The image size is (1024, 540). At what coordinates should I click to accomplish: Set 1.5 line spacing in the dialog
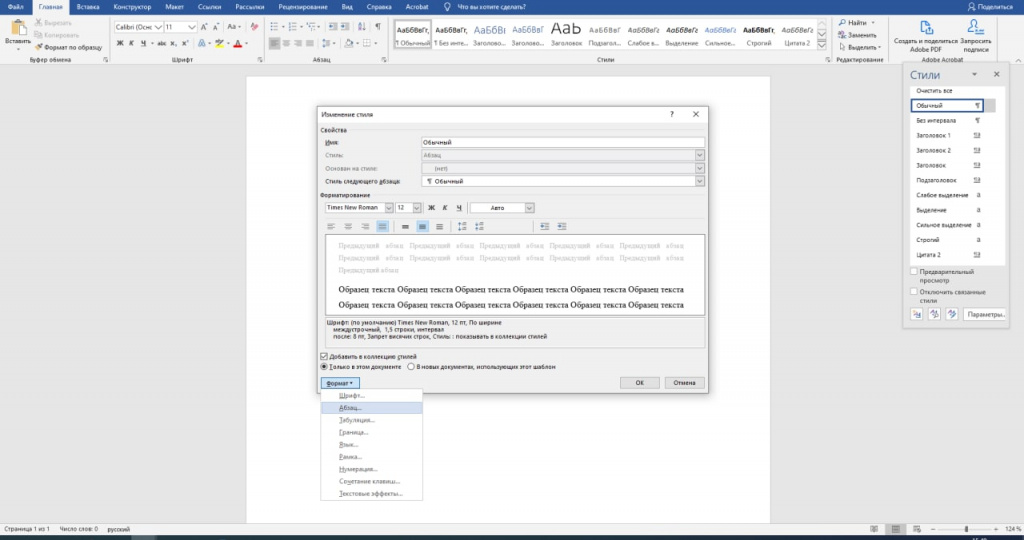pyautogui.click(x=423, y=227)
